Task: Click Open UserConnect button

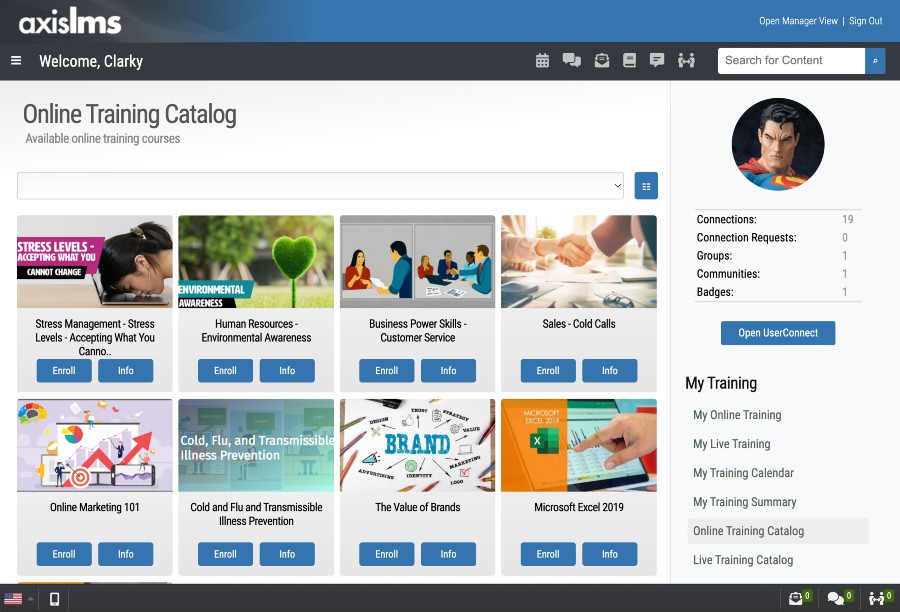Action: (778, 333)
